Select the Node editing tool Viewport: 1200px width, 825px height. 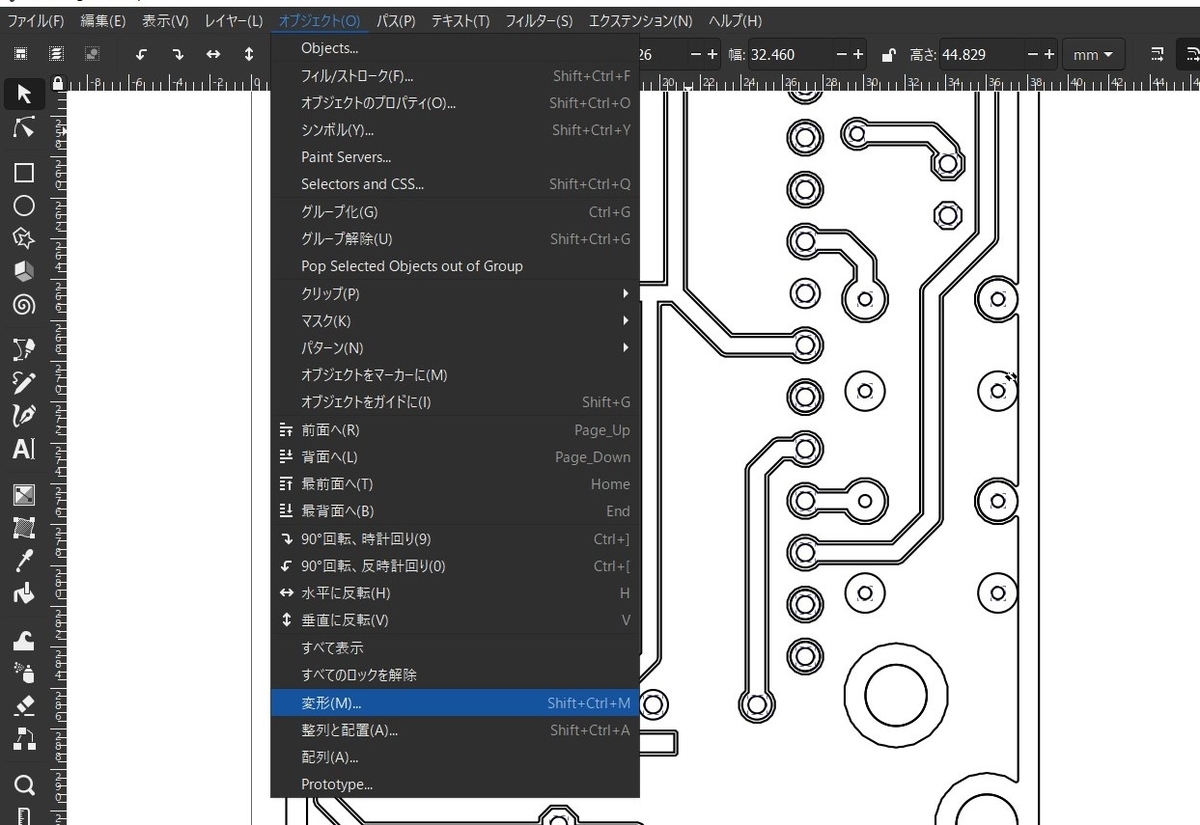(24, 128)
